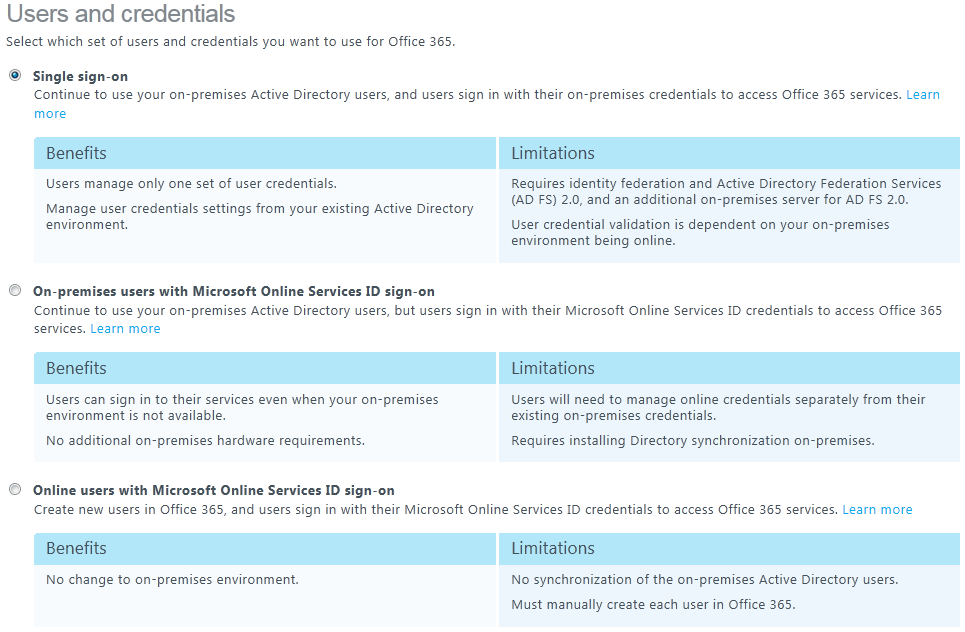Click Benefits header in On-premises users table
The image size is (965, 632).
pos(76,368)
